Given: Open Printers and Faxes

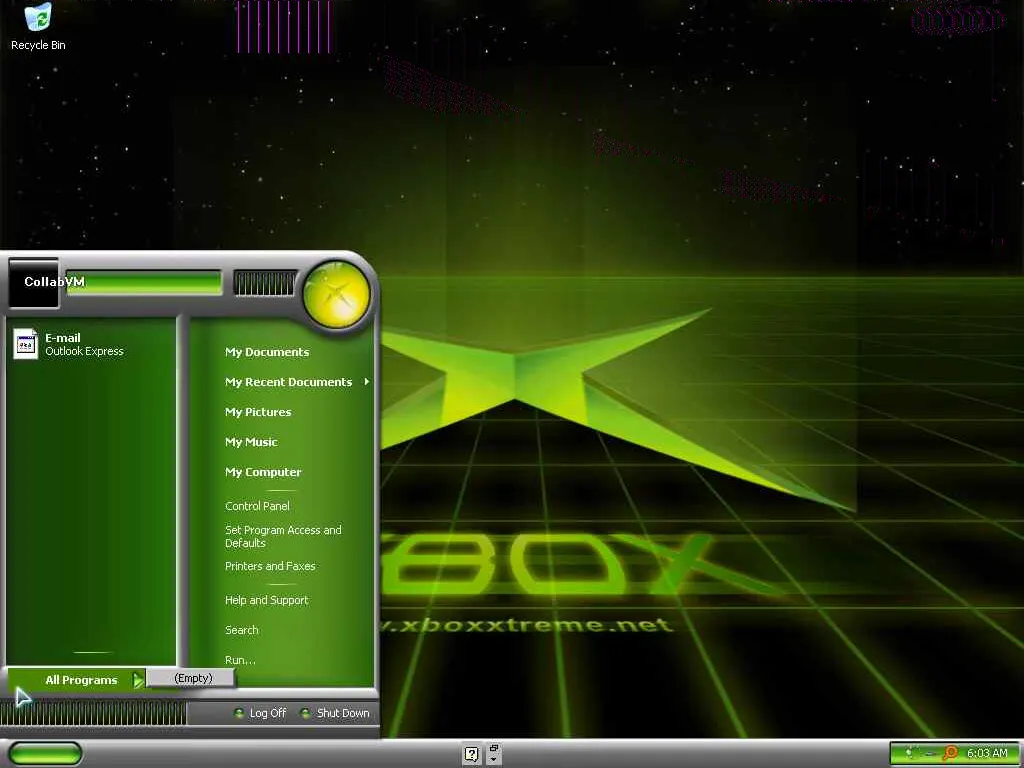Looking at the screenshot, I should click(270, 566).
